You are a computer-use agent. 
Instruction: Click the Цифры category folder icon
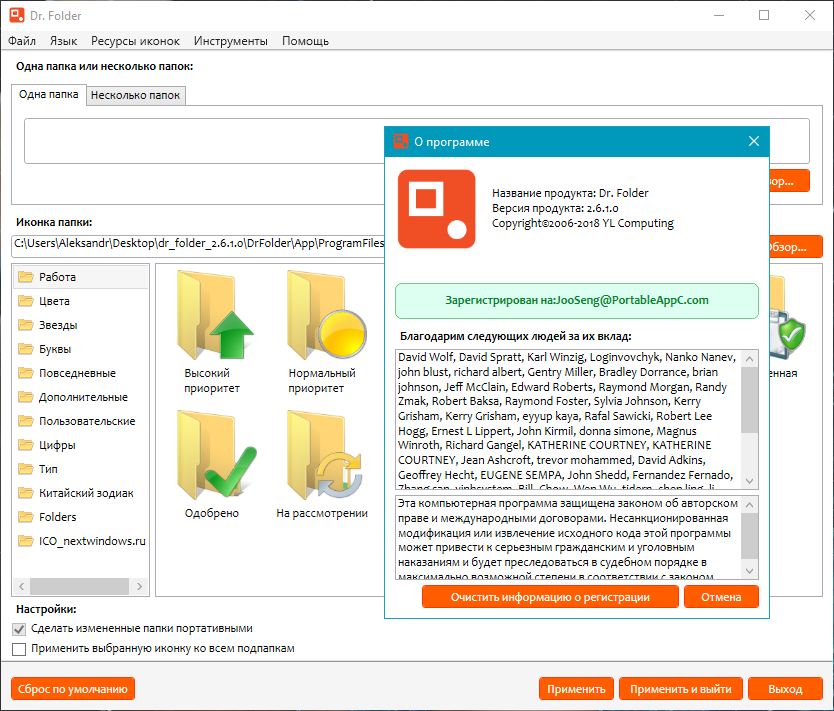(26, 445)
